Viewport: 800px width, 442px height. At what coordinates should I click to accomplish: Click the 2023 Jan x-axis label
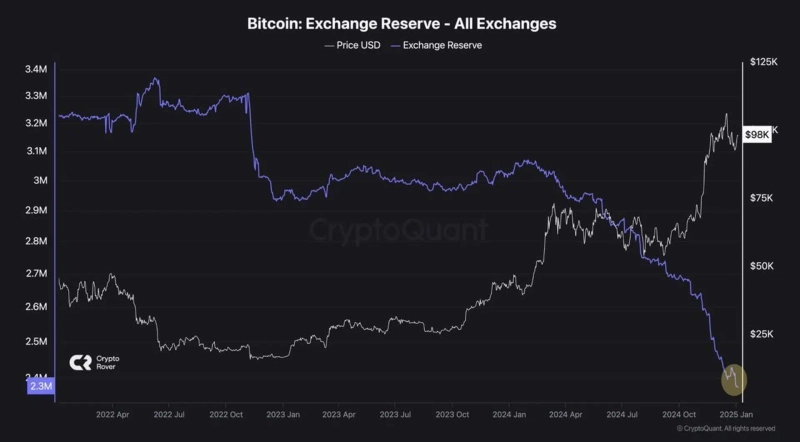[283, 413]
